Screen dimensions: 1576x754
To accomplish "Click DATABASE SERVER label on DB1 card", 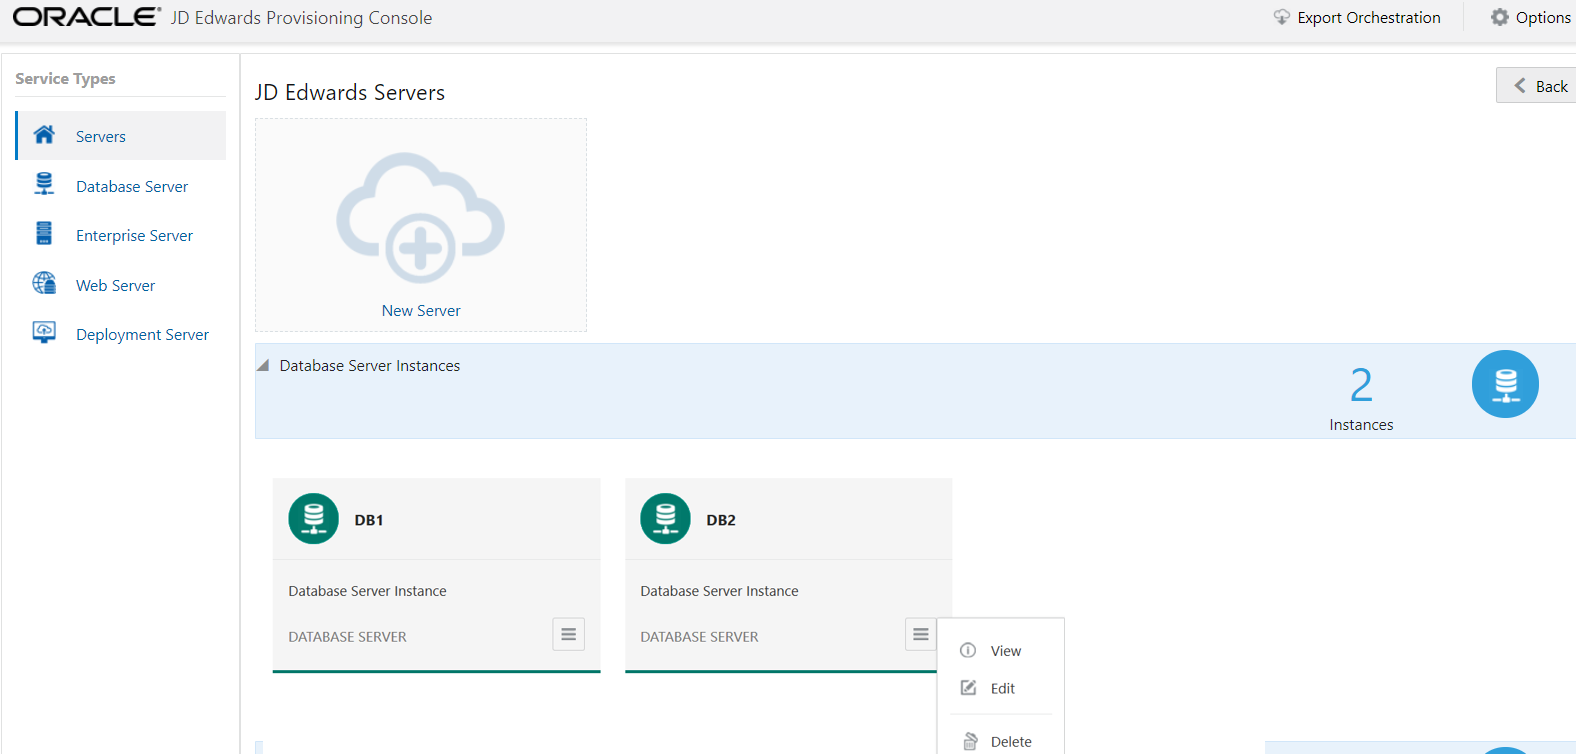I will click(x=348, y=637).
